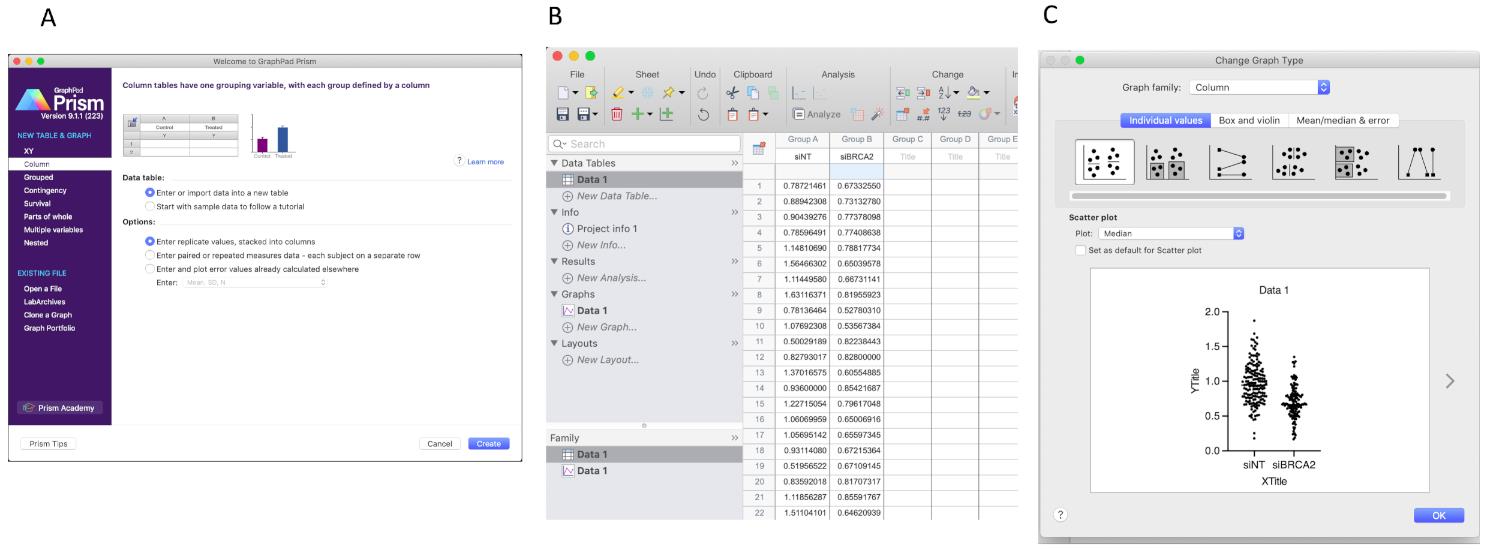Click 'New Analysis...' in navigator
1490x550 pixels.
point(610,277)
